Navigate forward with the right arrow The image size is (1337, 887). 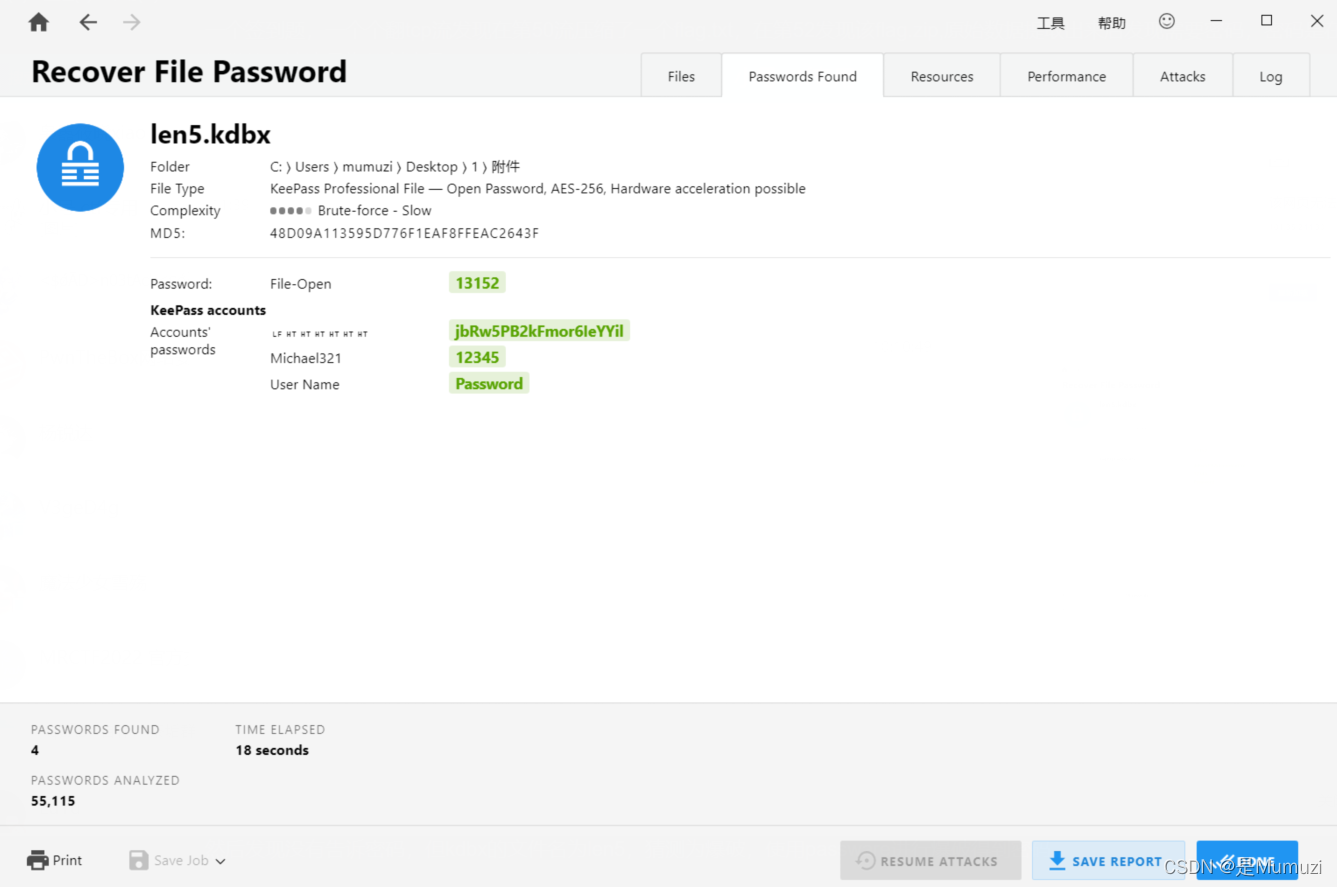pyautogui.click(x=132, y=22)
